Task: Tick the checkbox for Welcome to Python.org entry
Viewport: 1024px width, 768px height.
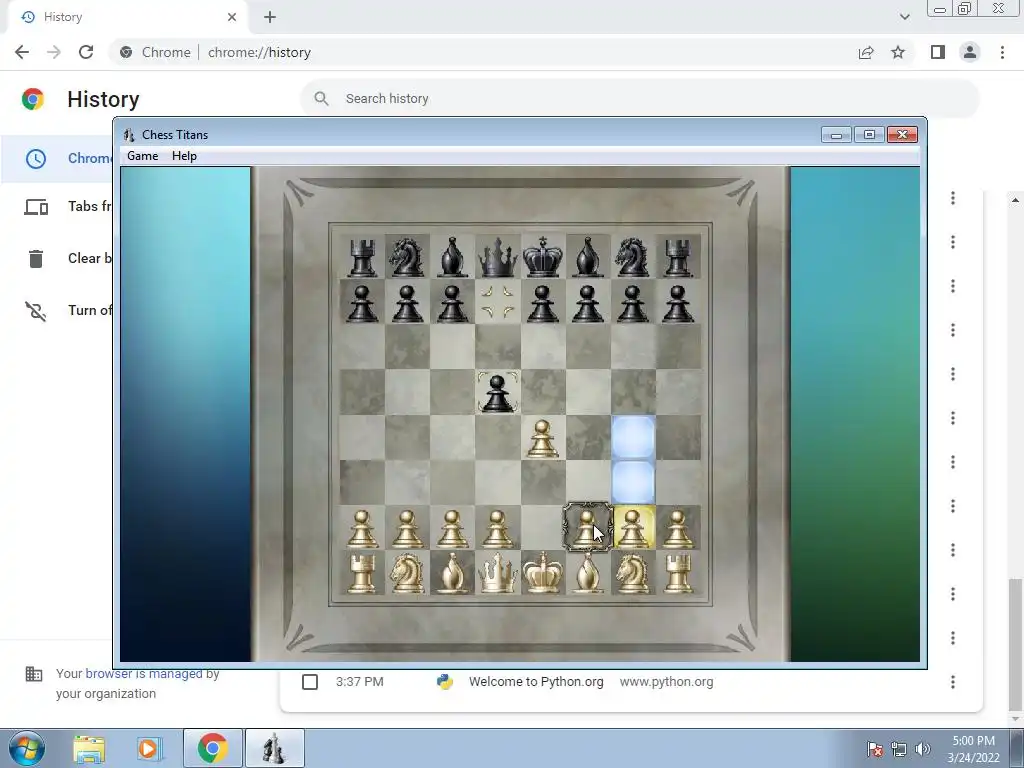Action: pyautogui.click(x=310, y=682)
